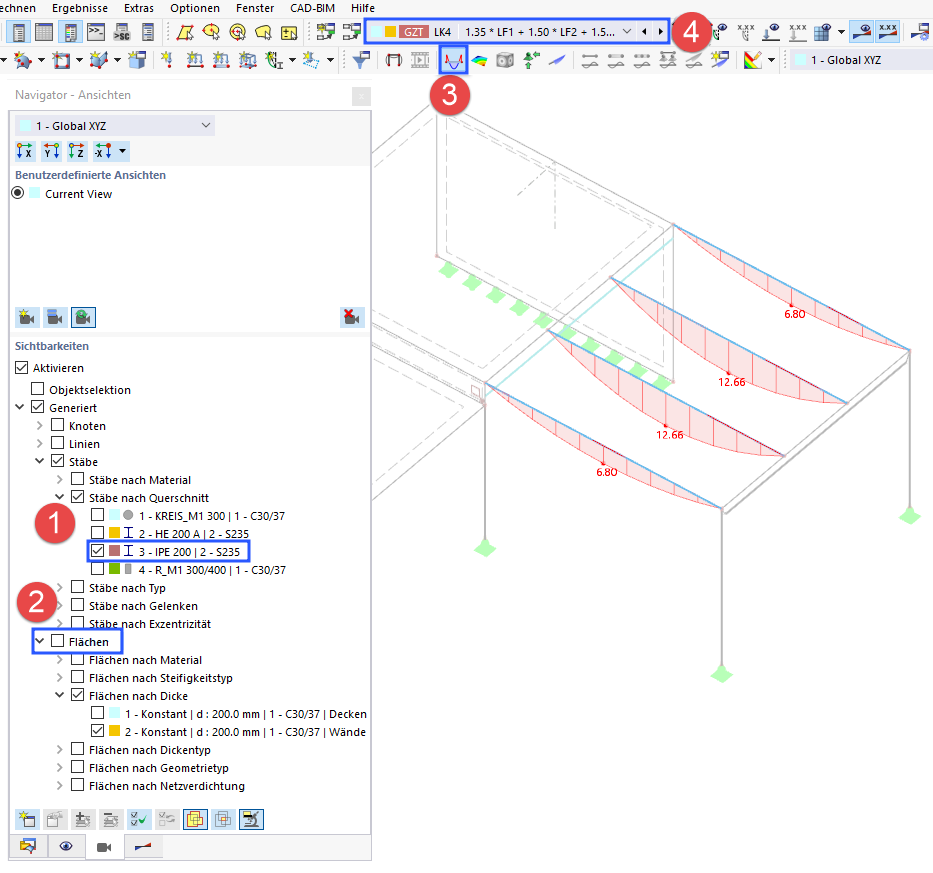
Task: Click the yellow overlapping squares union icon
Action: 195,819
